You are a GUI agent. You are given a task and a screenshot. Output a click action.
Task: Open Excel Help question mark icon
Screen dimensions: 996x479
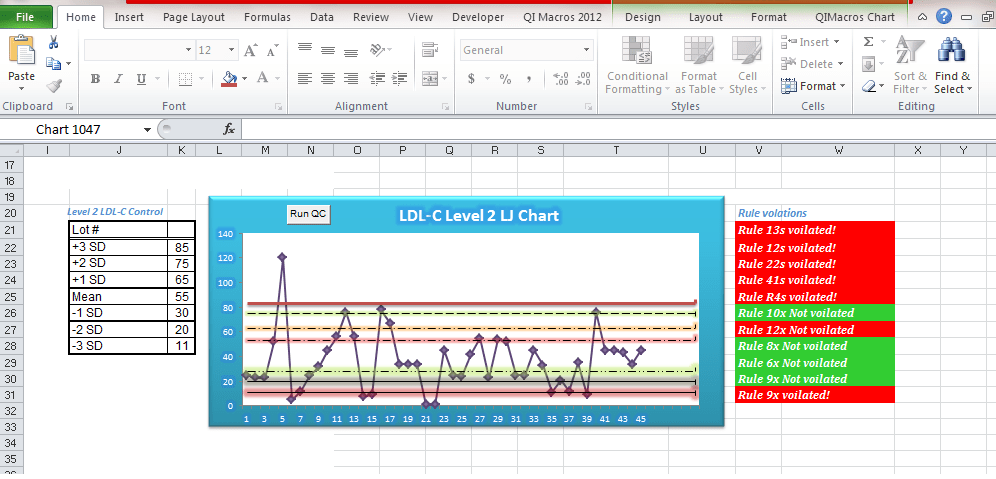944,17
